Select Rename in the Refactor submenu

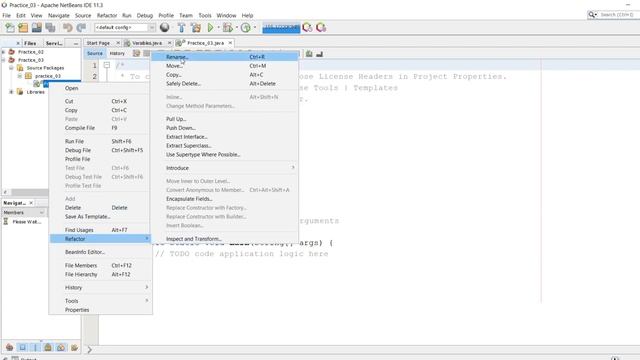pyautogui.click(x=225, y=57)
